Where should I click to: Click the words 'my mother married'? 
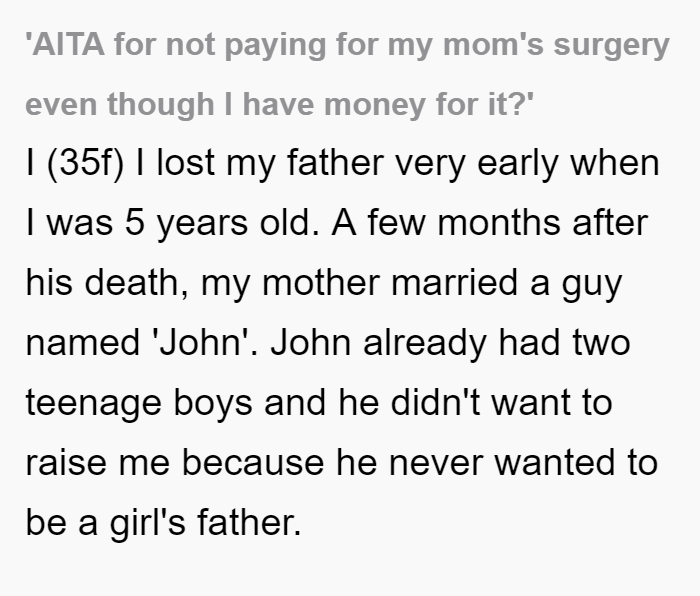click(x=359, y=284)
